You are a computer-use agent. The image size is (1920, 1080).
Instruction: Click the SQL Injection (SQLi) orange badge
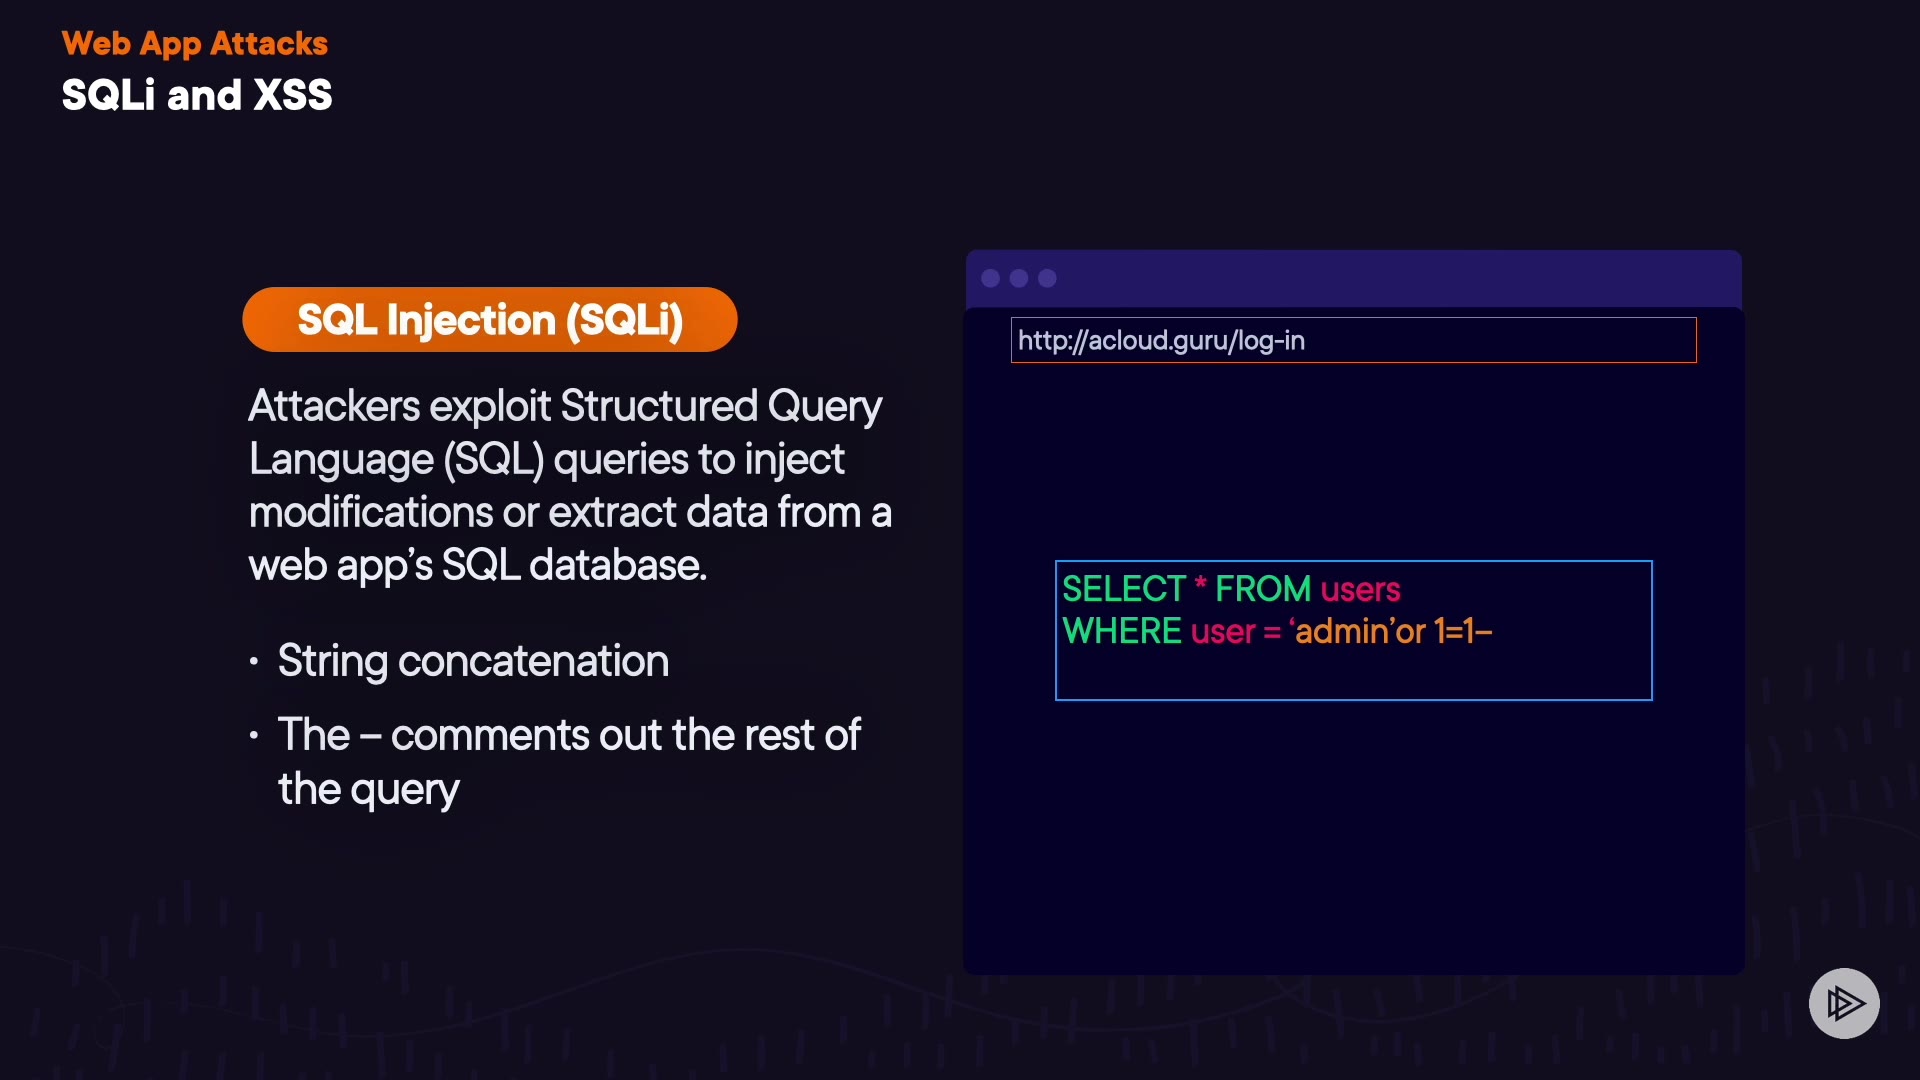pos(489,320)
